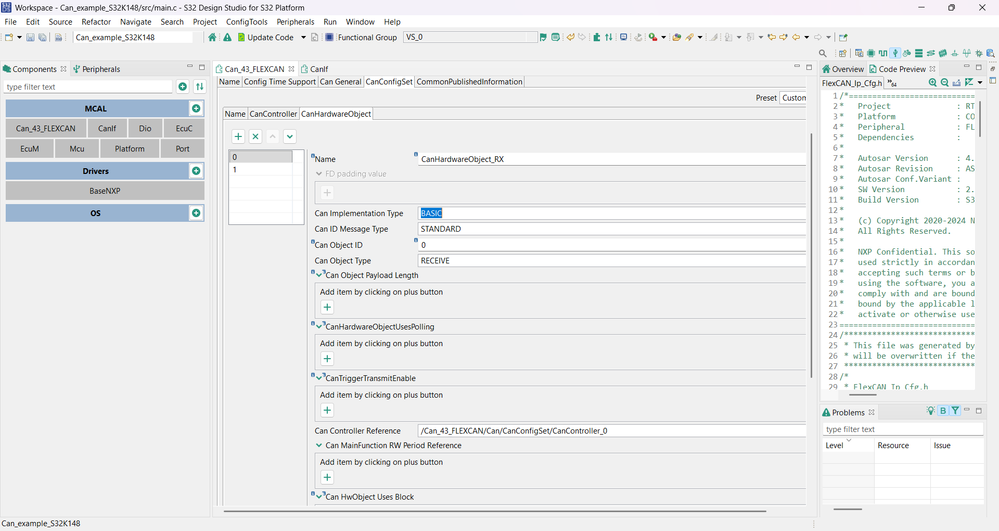
Task: Select the Platform component button
Action: 130,149
